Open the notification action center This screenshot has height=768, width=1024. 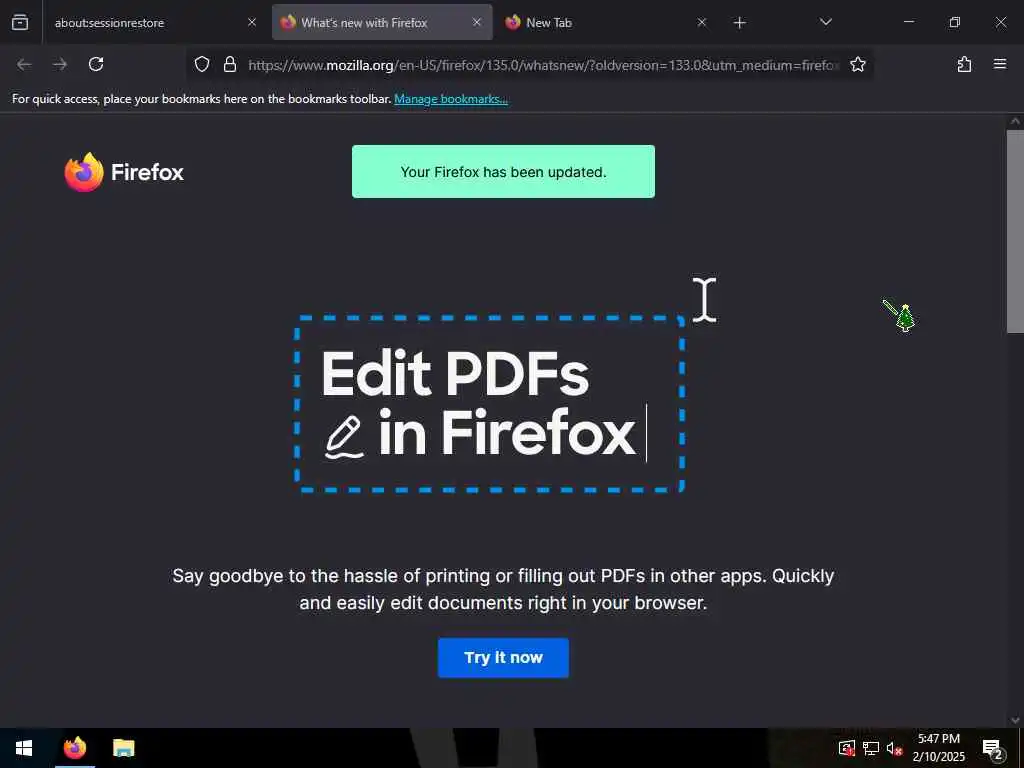pos(993,748)
